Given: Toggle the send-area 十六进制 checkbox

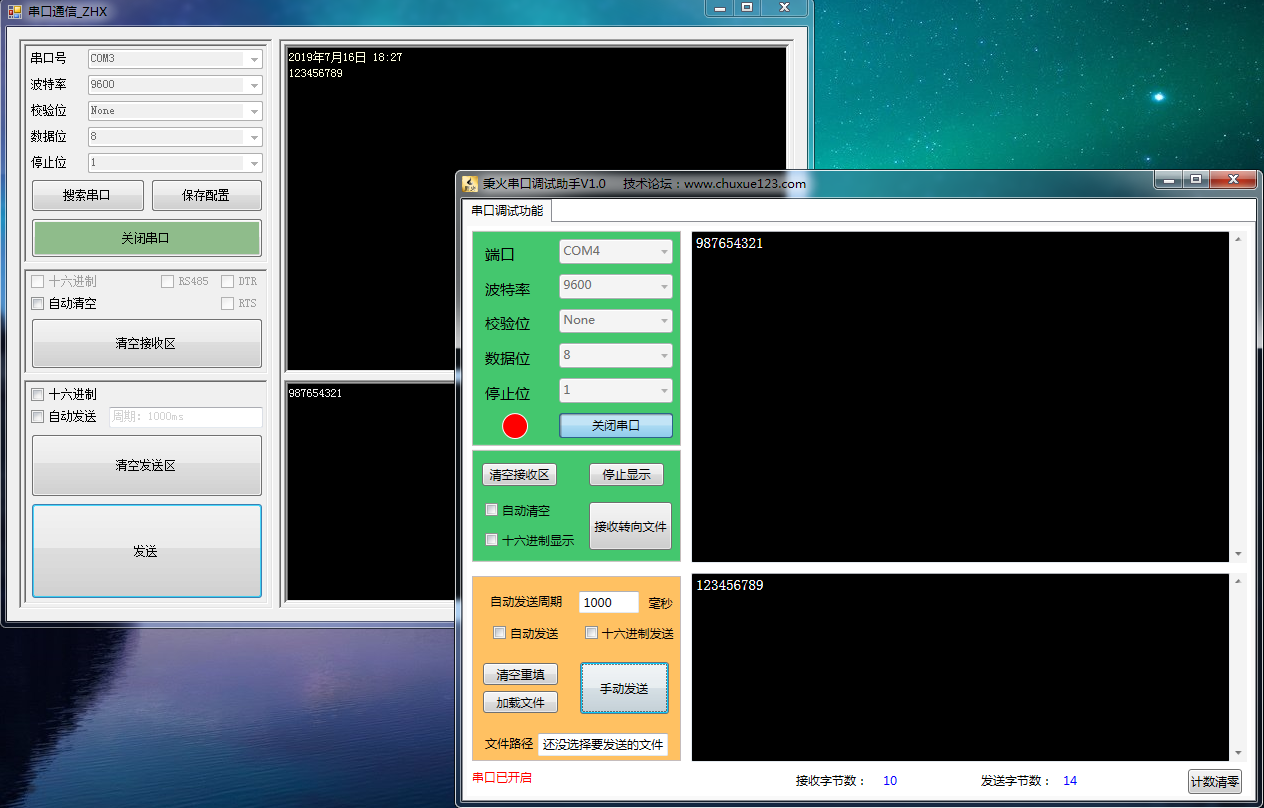Looking at the screenshot, I should click(38, 394).
